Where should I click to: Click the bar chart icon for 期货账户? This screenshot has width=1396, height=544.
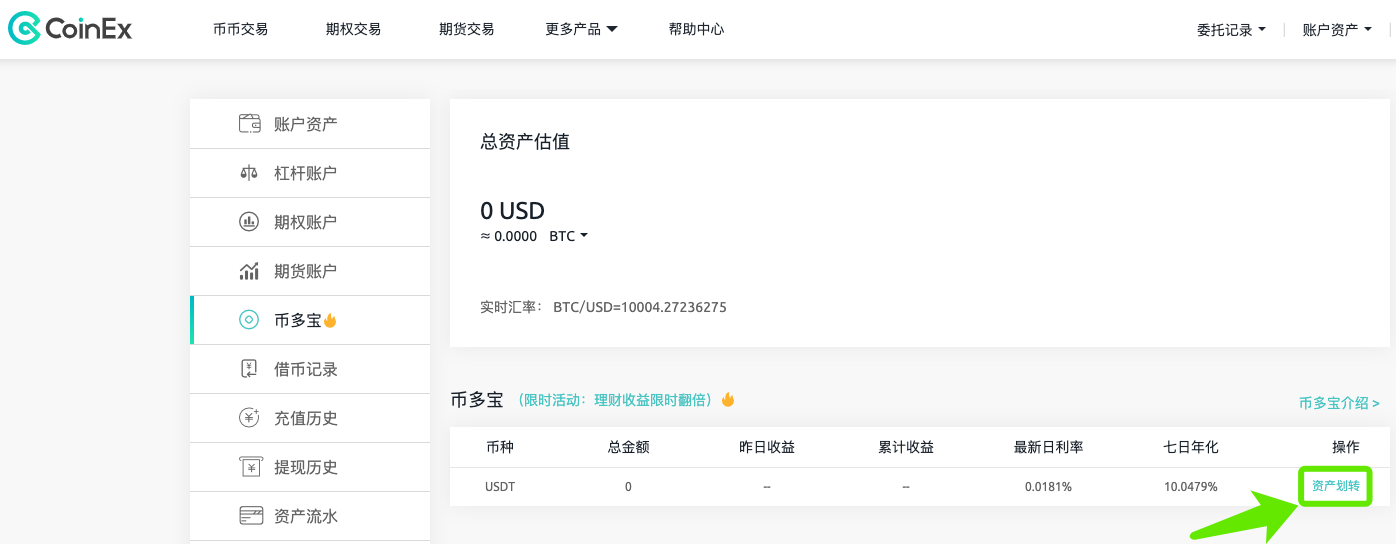point(250,271)
